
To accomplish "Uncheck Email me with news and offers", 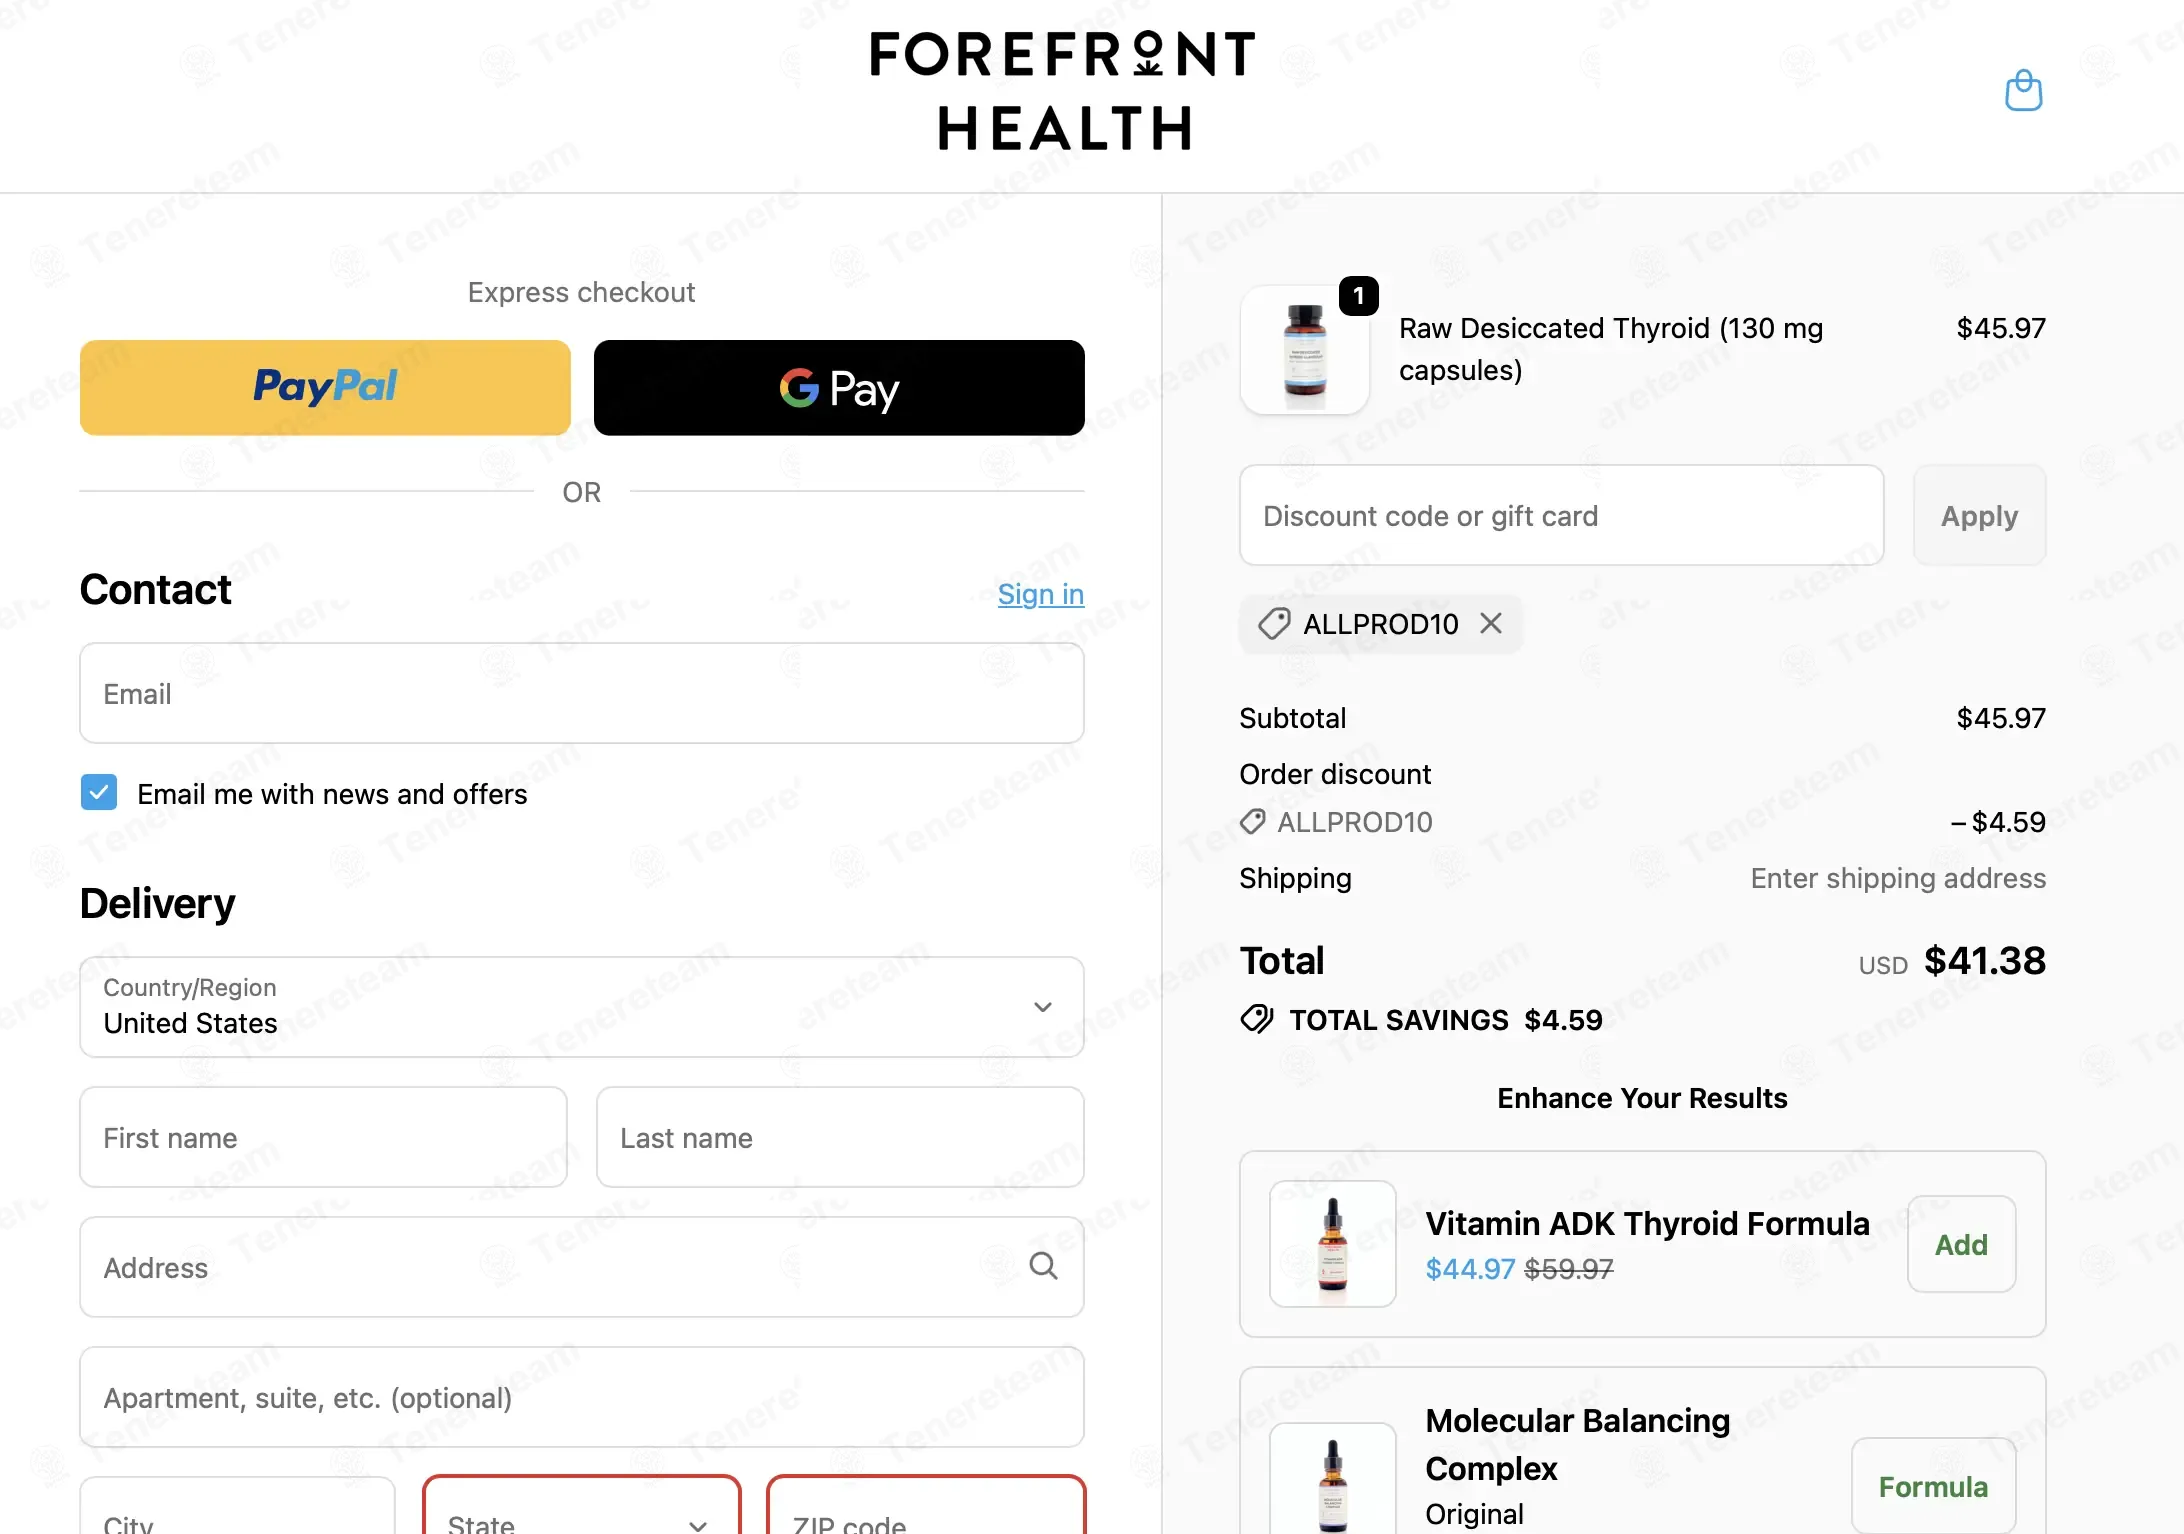I will (99, 793).
